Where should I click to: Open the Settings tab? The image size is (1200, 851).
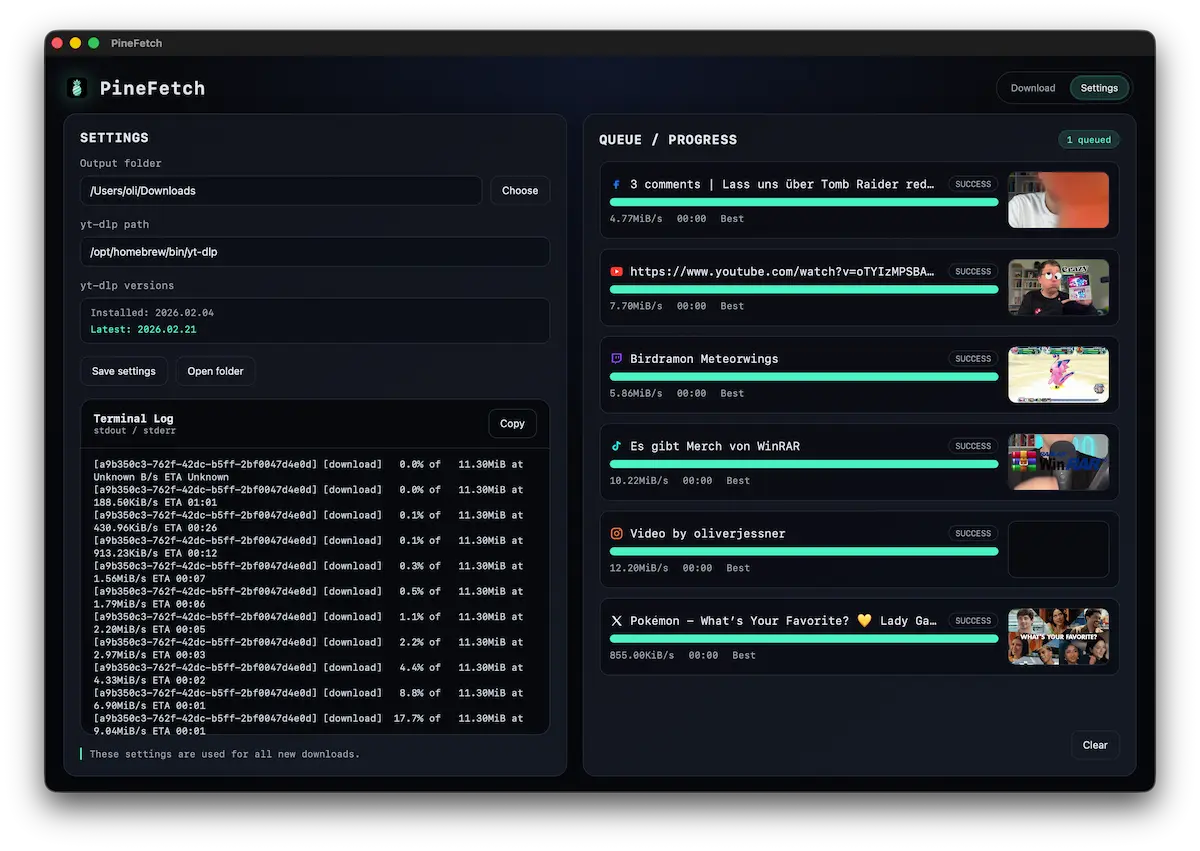click(1099, 87)
